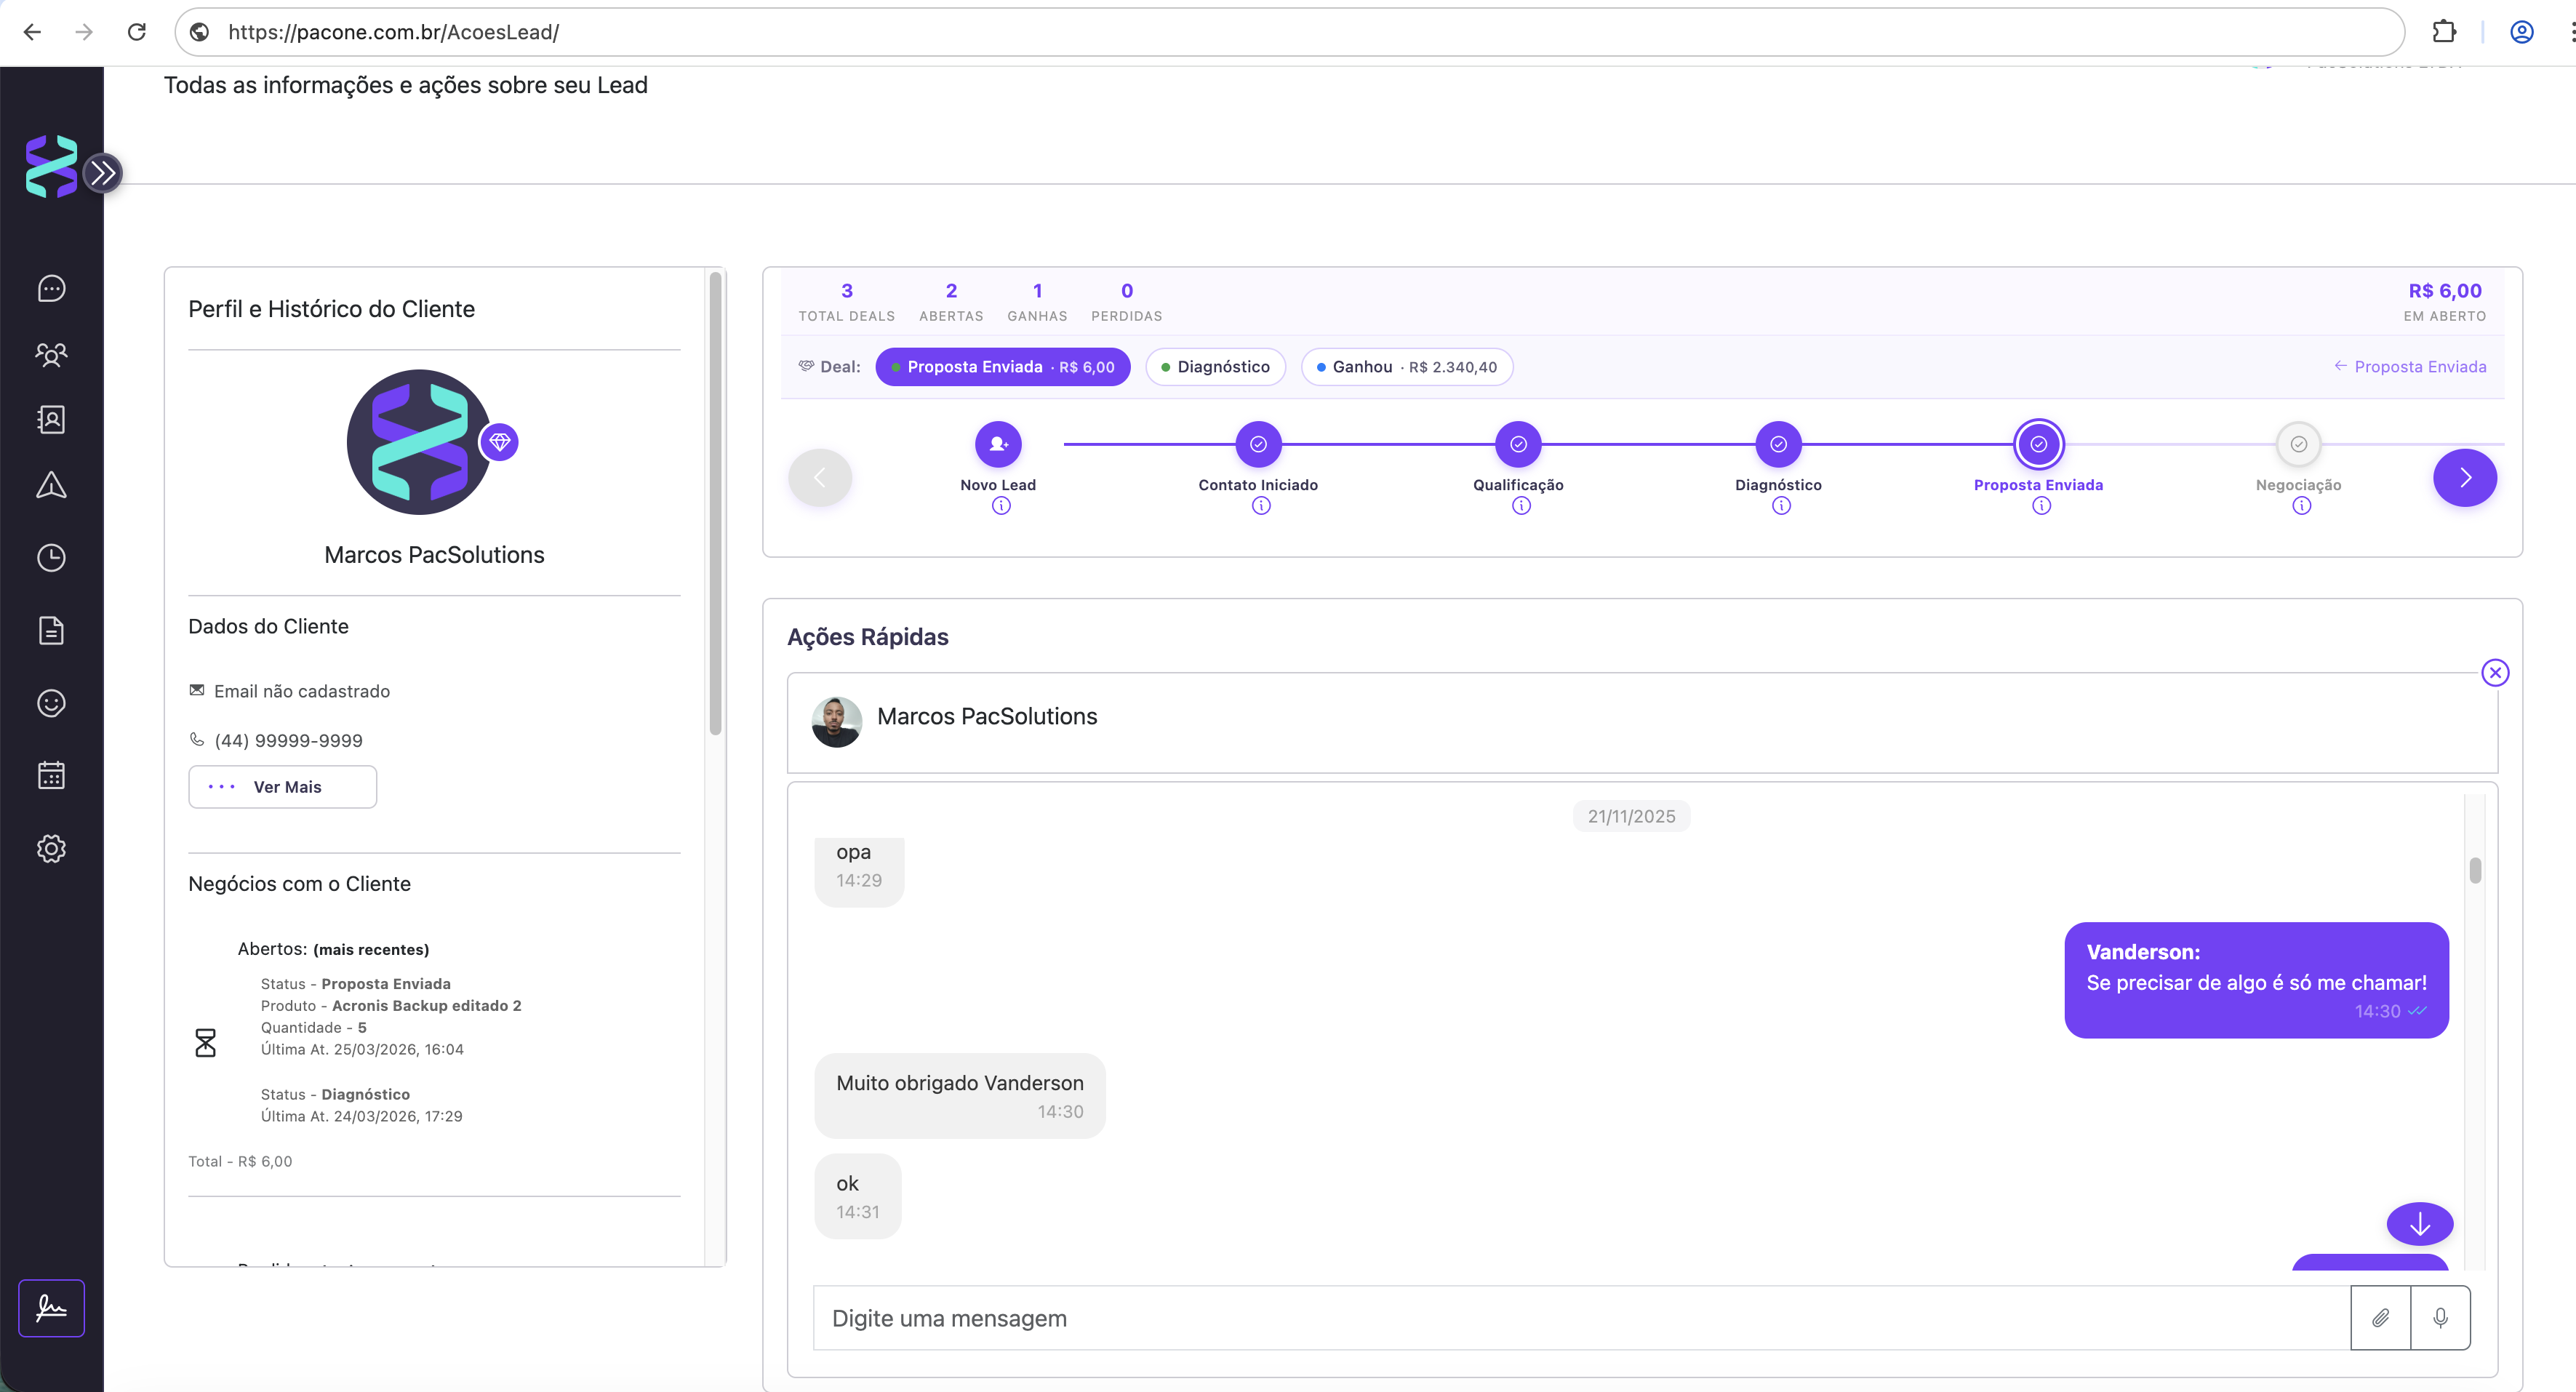This screenshot has height=1392, width=2576.
Task: Show info for Contato Iniciado stage
Action: pyautogui.click(x=1261, y=506)
